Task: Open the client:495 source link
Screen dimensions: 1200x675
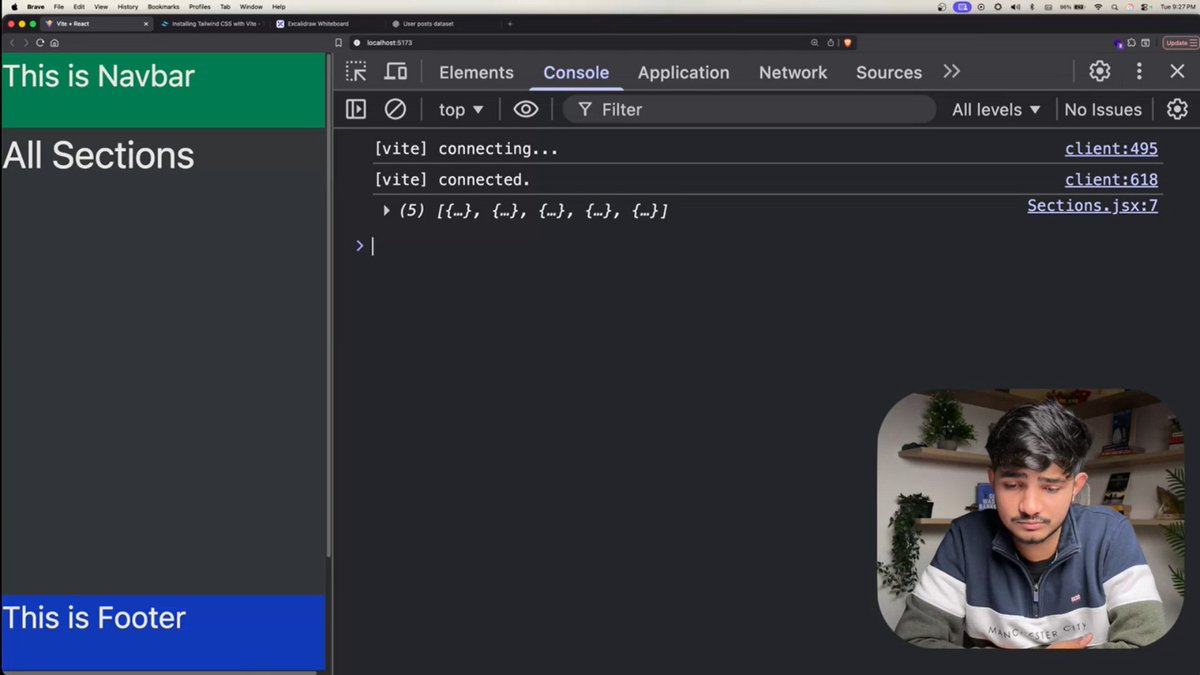Action: (1111, 149)
